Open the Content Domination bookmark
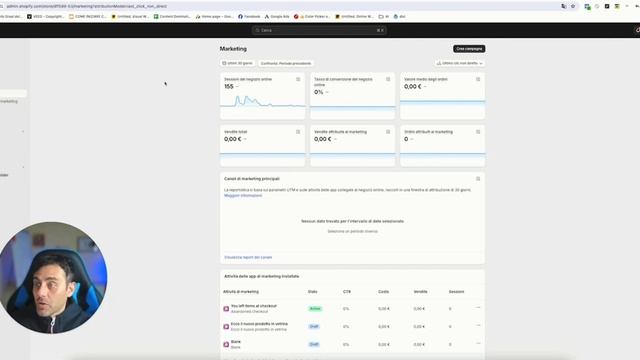This screenshot has width=640, height=360. tap(172, 17)
